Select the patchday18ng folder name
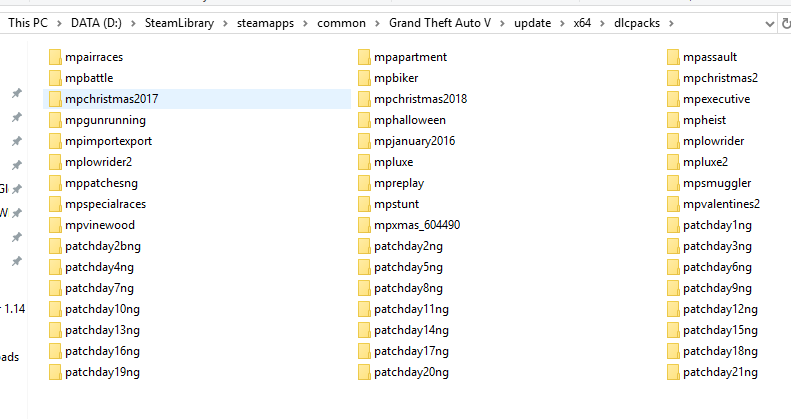Viewport: 791px width, 419px height. [720, 351]
